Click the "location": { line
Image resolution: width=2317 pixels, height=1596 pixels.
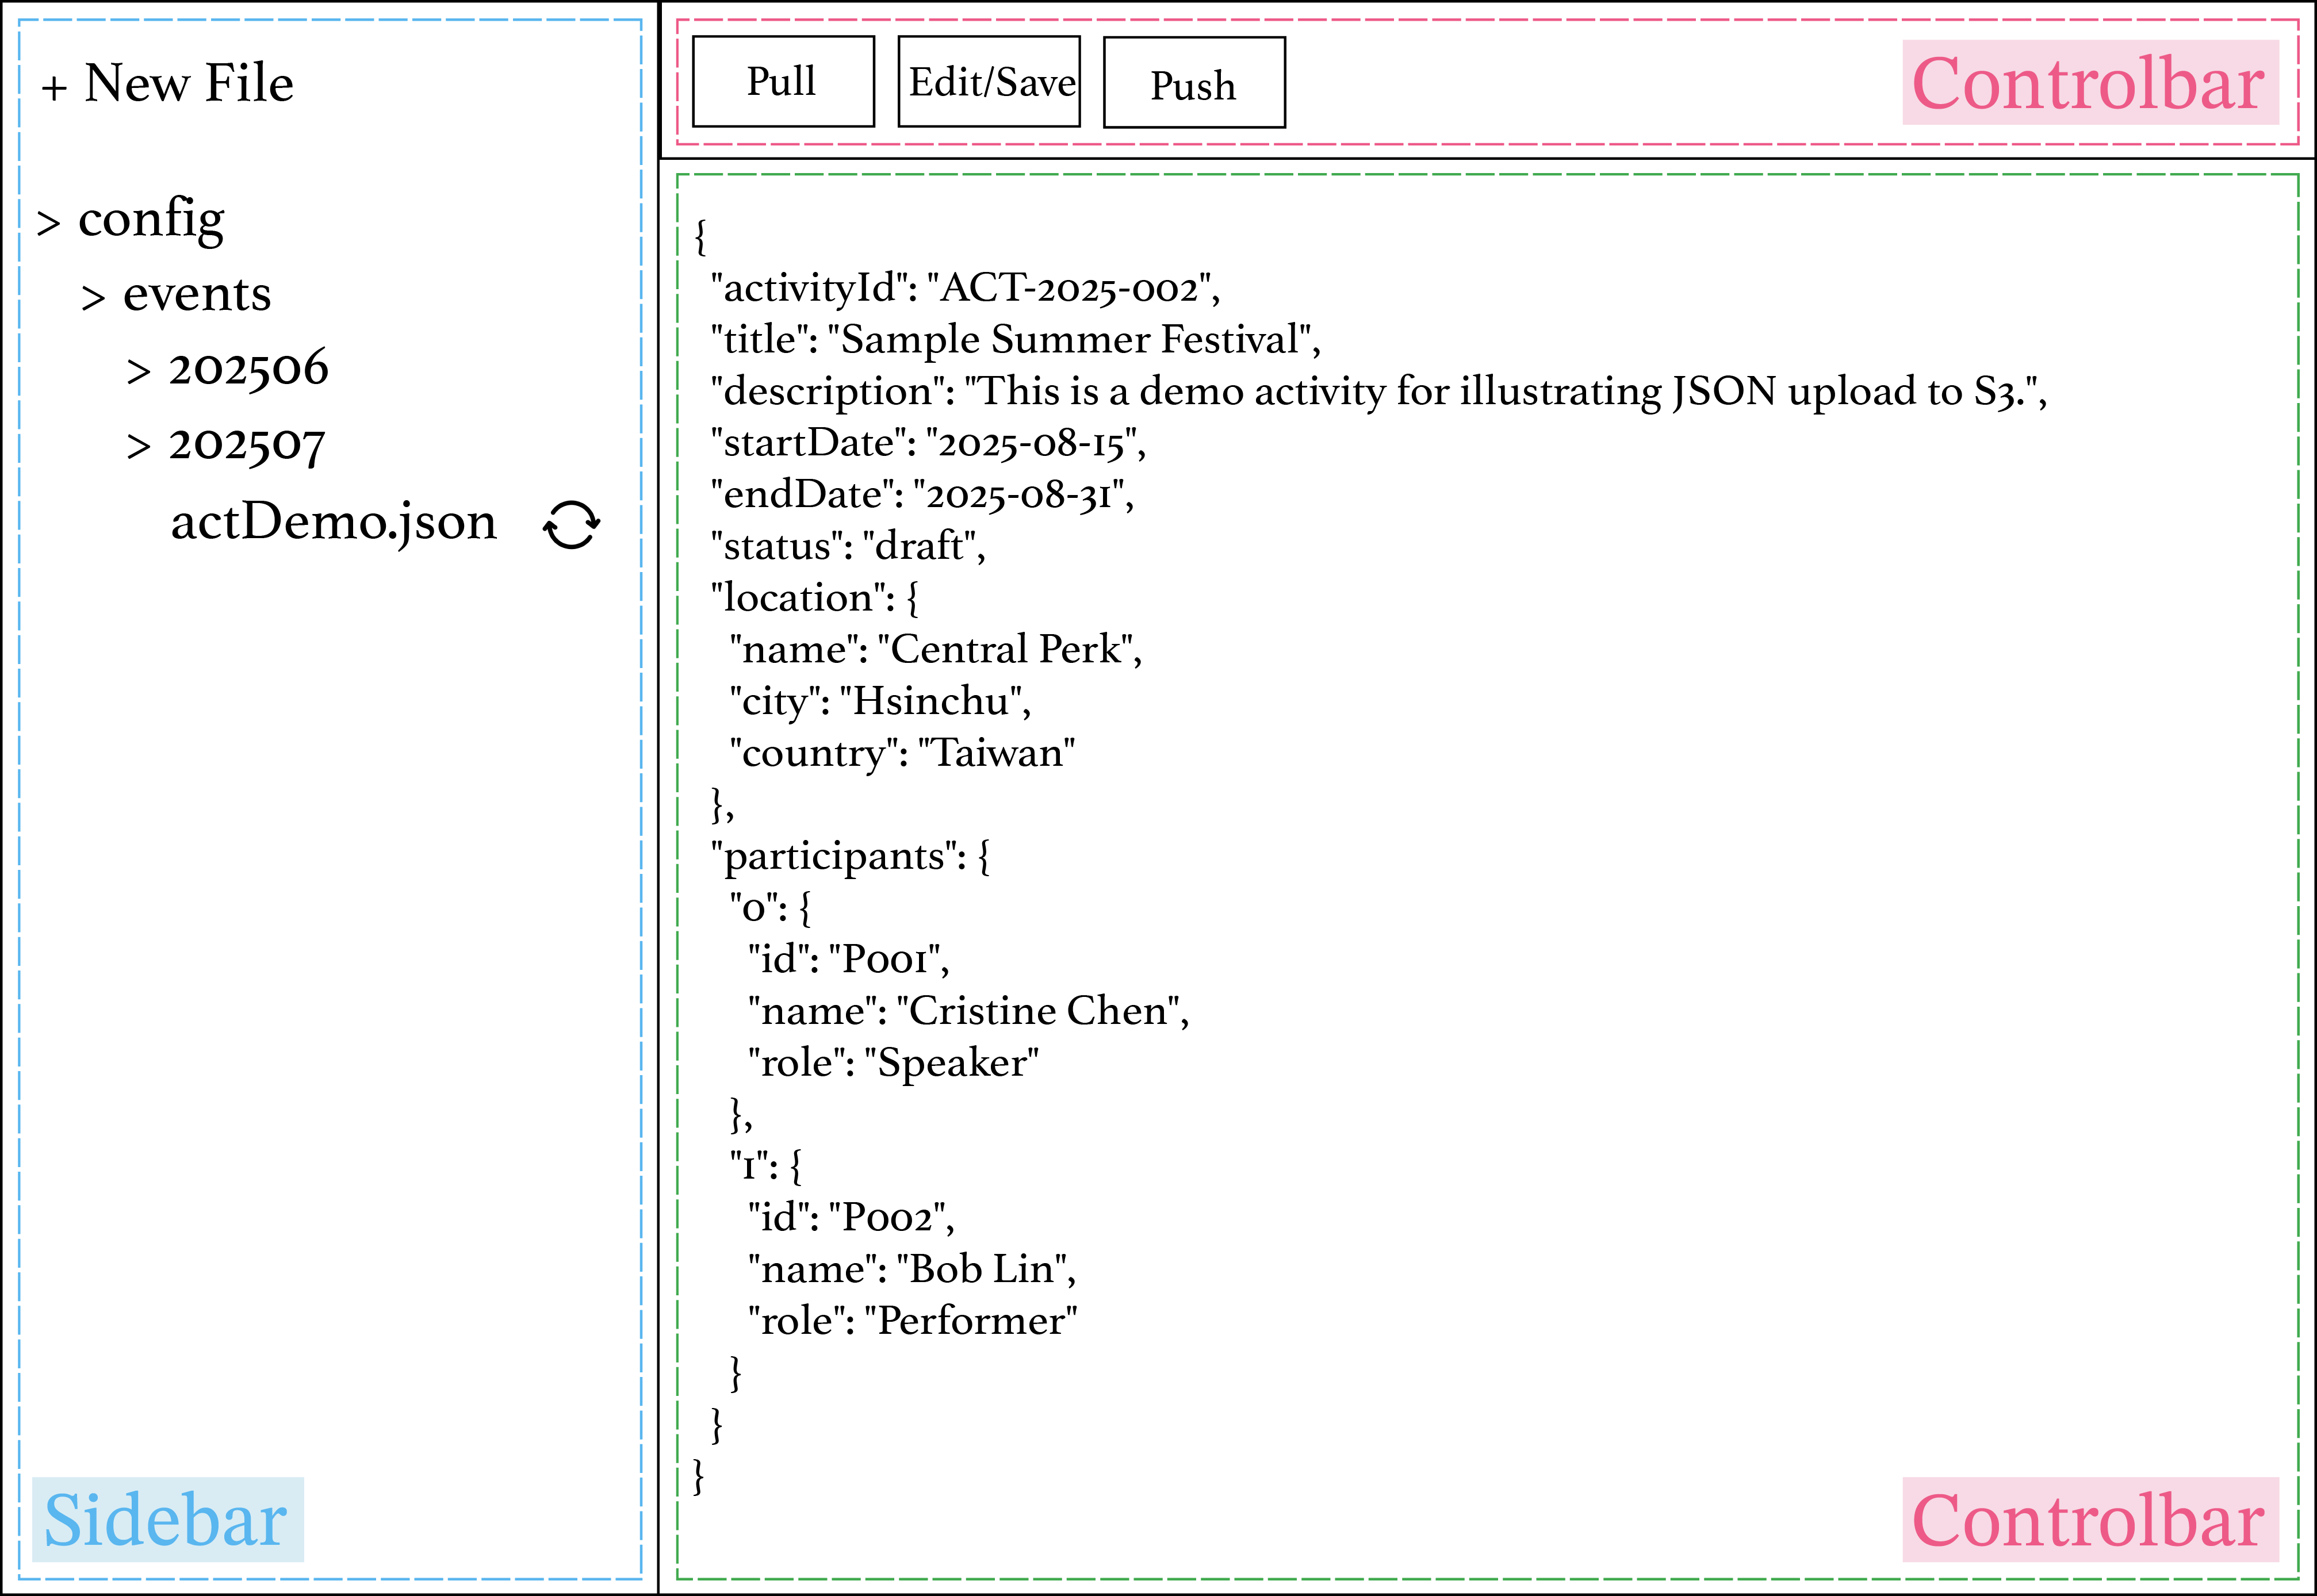tap(814, 598)
